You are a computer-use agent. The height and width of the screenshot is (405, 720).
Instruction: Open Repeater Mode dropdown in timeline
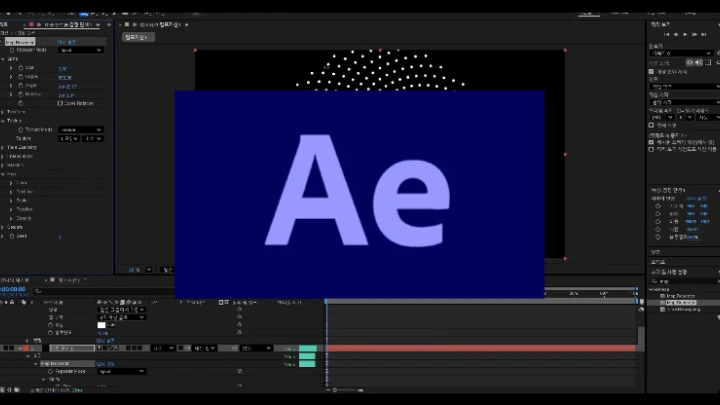point(122,371)
